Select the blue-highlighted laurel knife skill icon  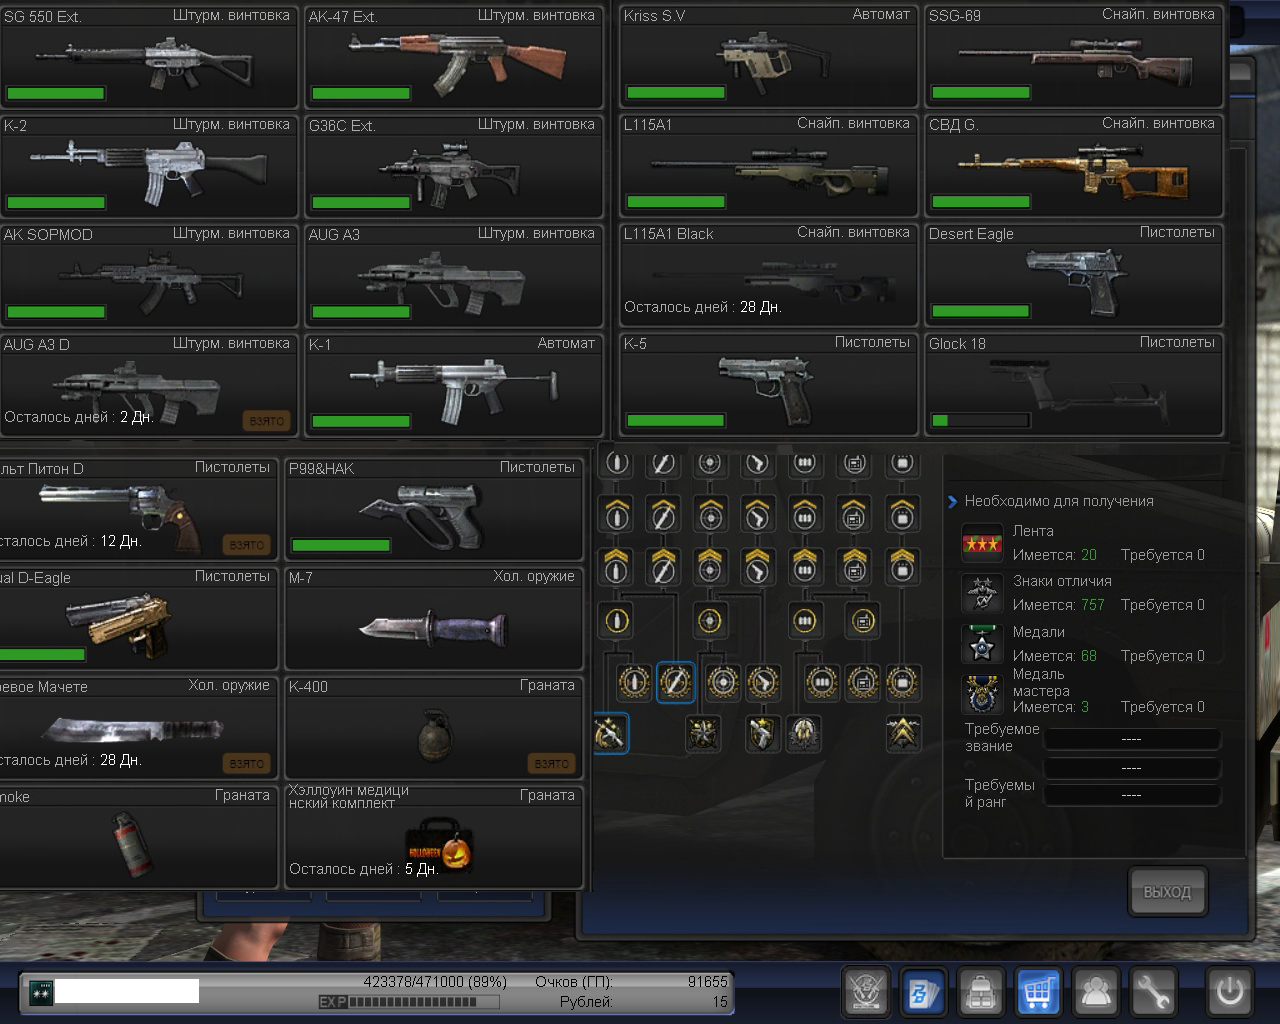pyautogui.click(x=675, y=682)
